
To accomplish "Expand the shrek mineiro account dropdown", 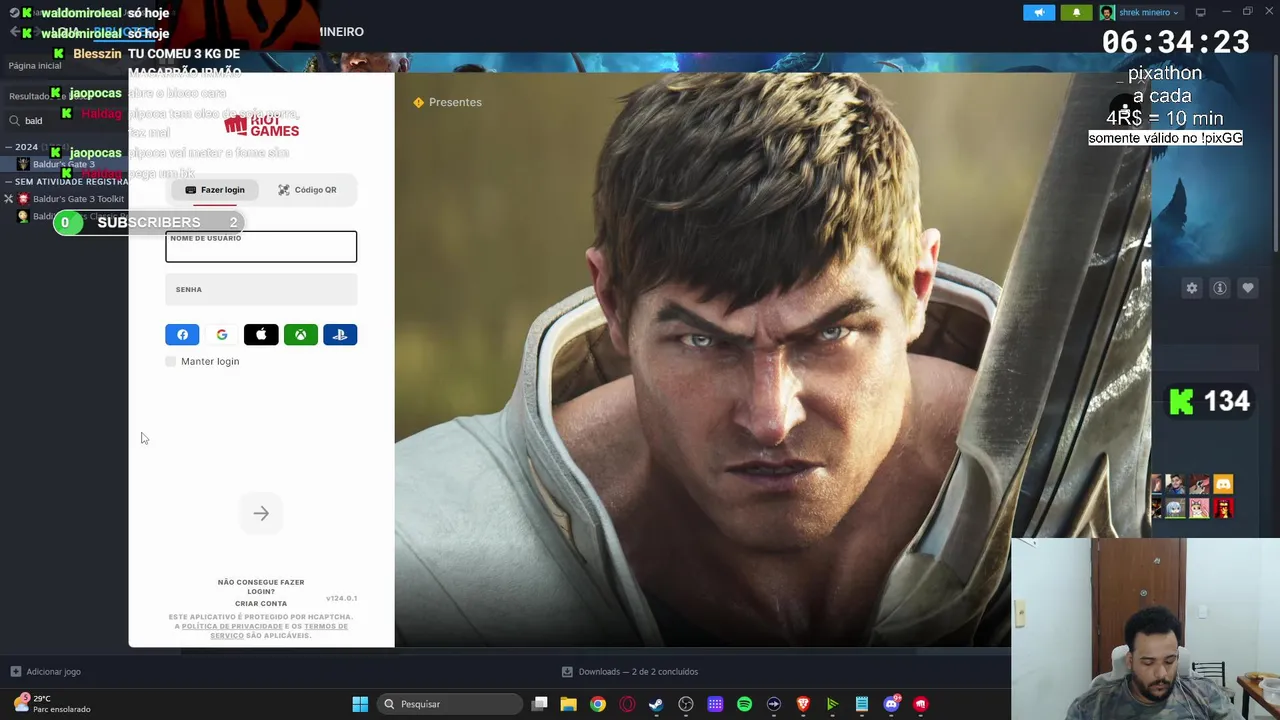I will (1140, 12).
